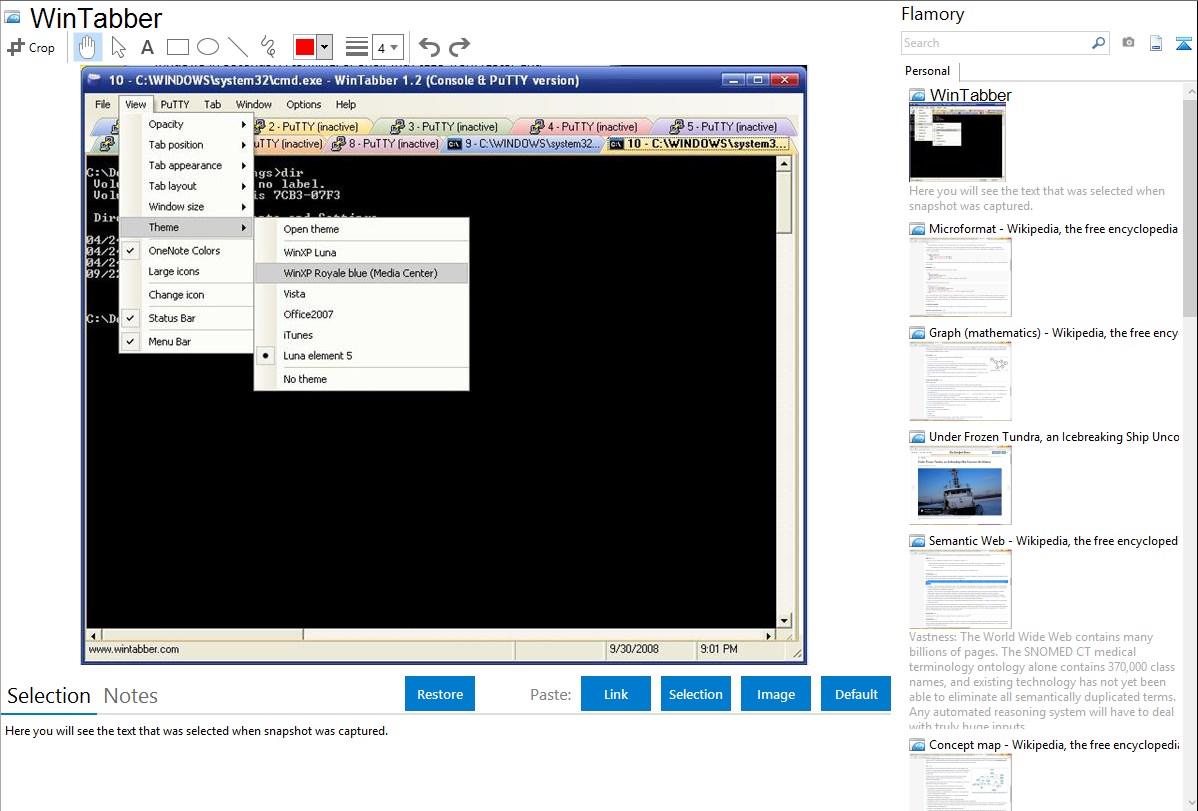Click the horizontal scroll-left arrow in WinTabber
Viewport: 1198px width, 811px height.
coord(93,635)
